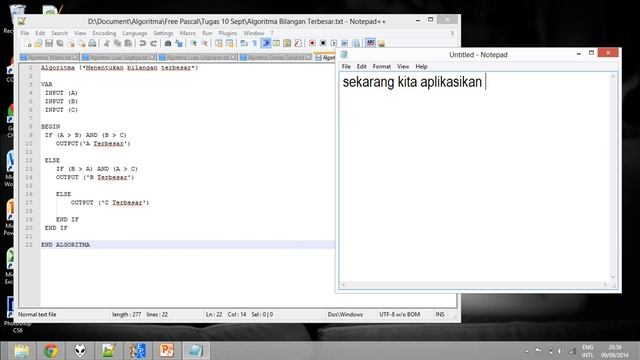Image resolution: width=640 pixels, height=360 pixels.
Task: Click the Notepad horizontal scrollbar left arrow
Action: (x=343, y=284)
